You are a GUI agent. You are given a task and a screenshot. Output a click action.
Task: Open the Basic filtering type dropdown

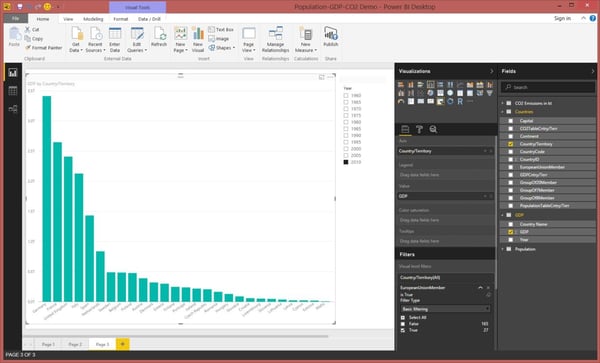click(x=445, y=309)
